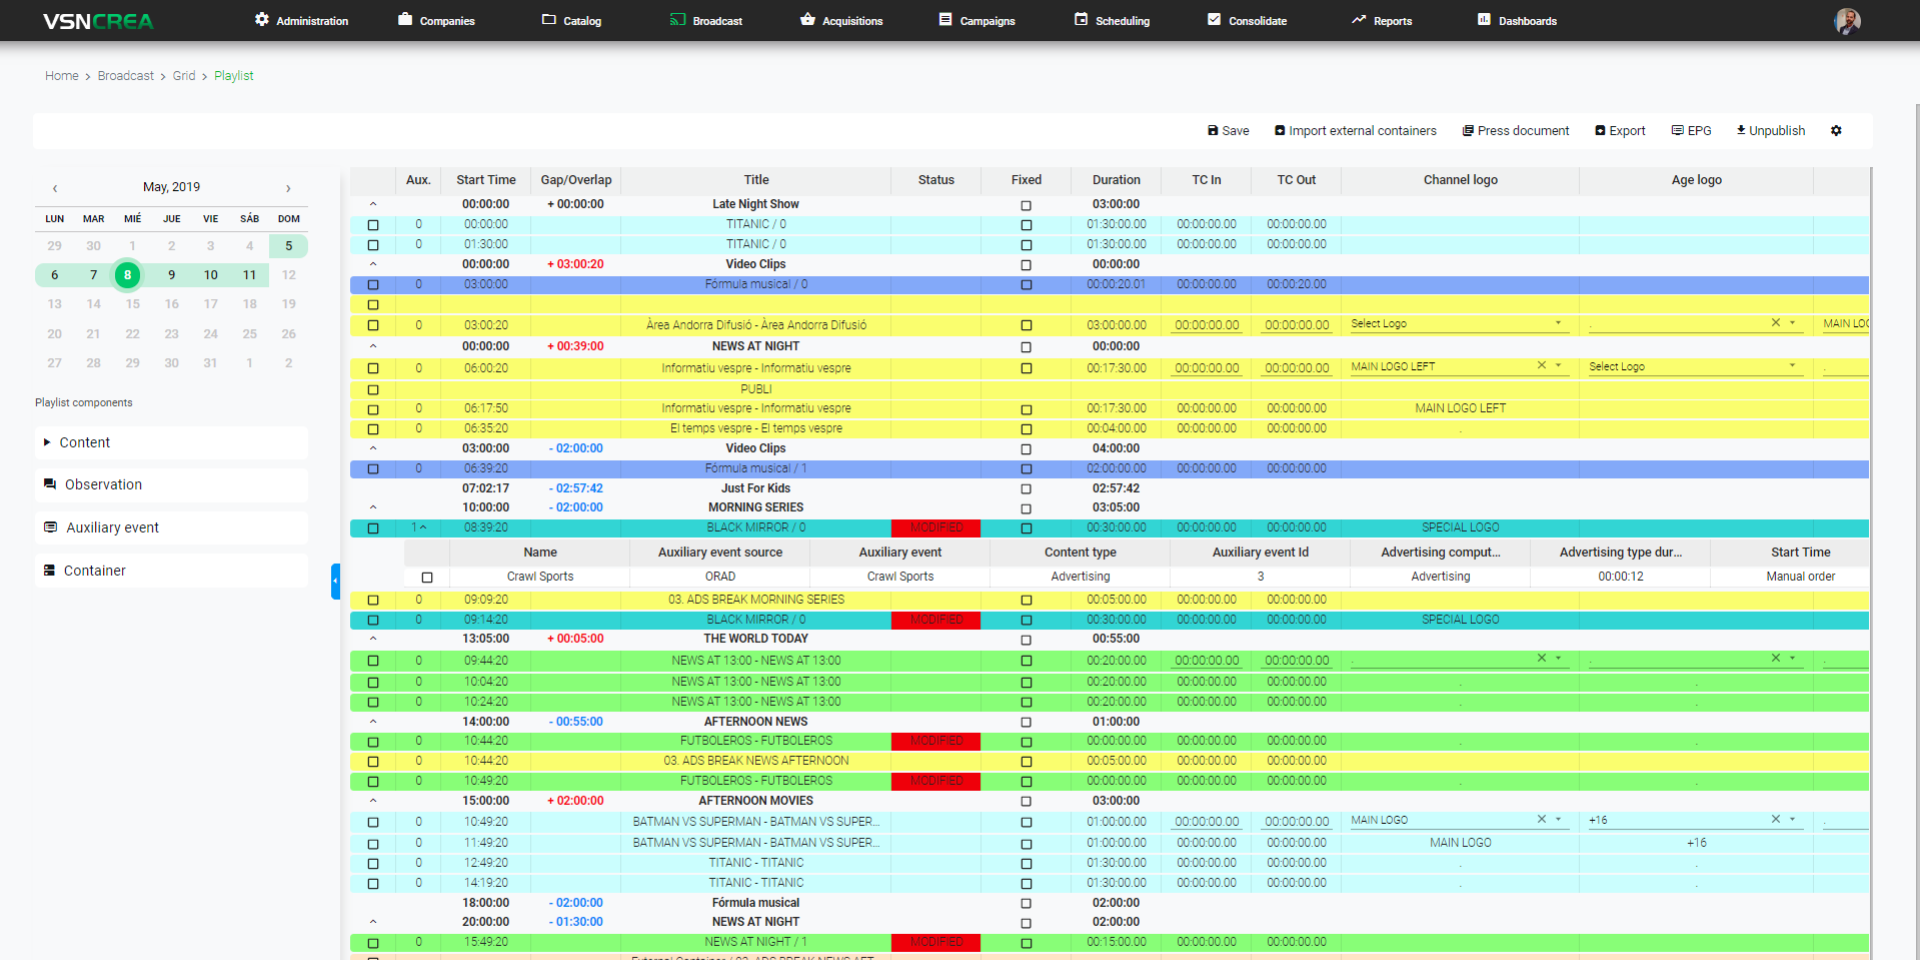
Task: Clear MAIN LOGO LEFT channel logo selection
Action: point(1541,366)
